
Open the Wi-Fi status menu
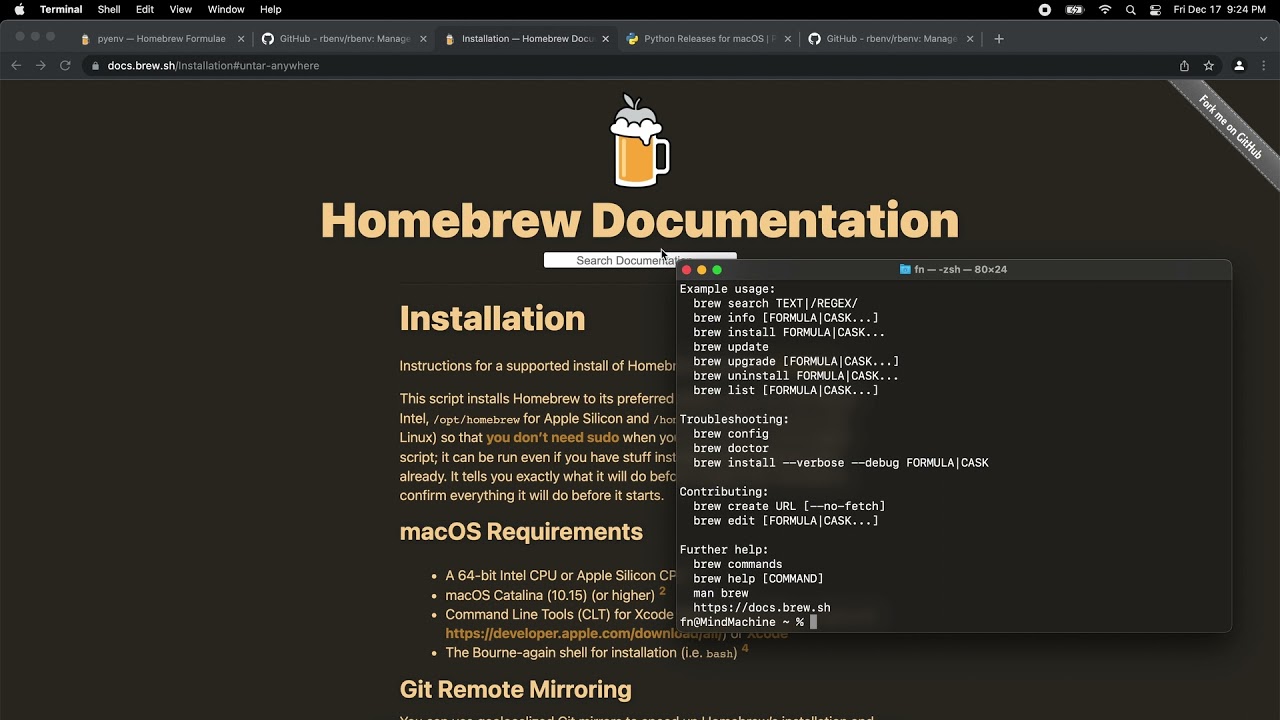pyautogui.click(x=1105, y=9)
